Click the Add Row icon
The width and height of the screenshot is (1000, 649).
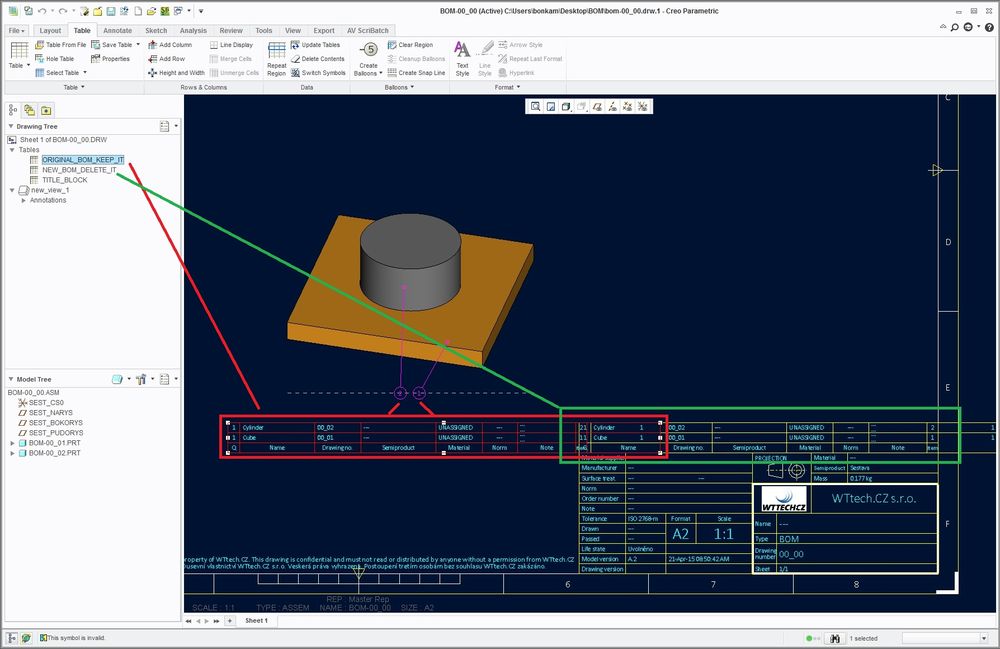pos(152,59)
